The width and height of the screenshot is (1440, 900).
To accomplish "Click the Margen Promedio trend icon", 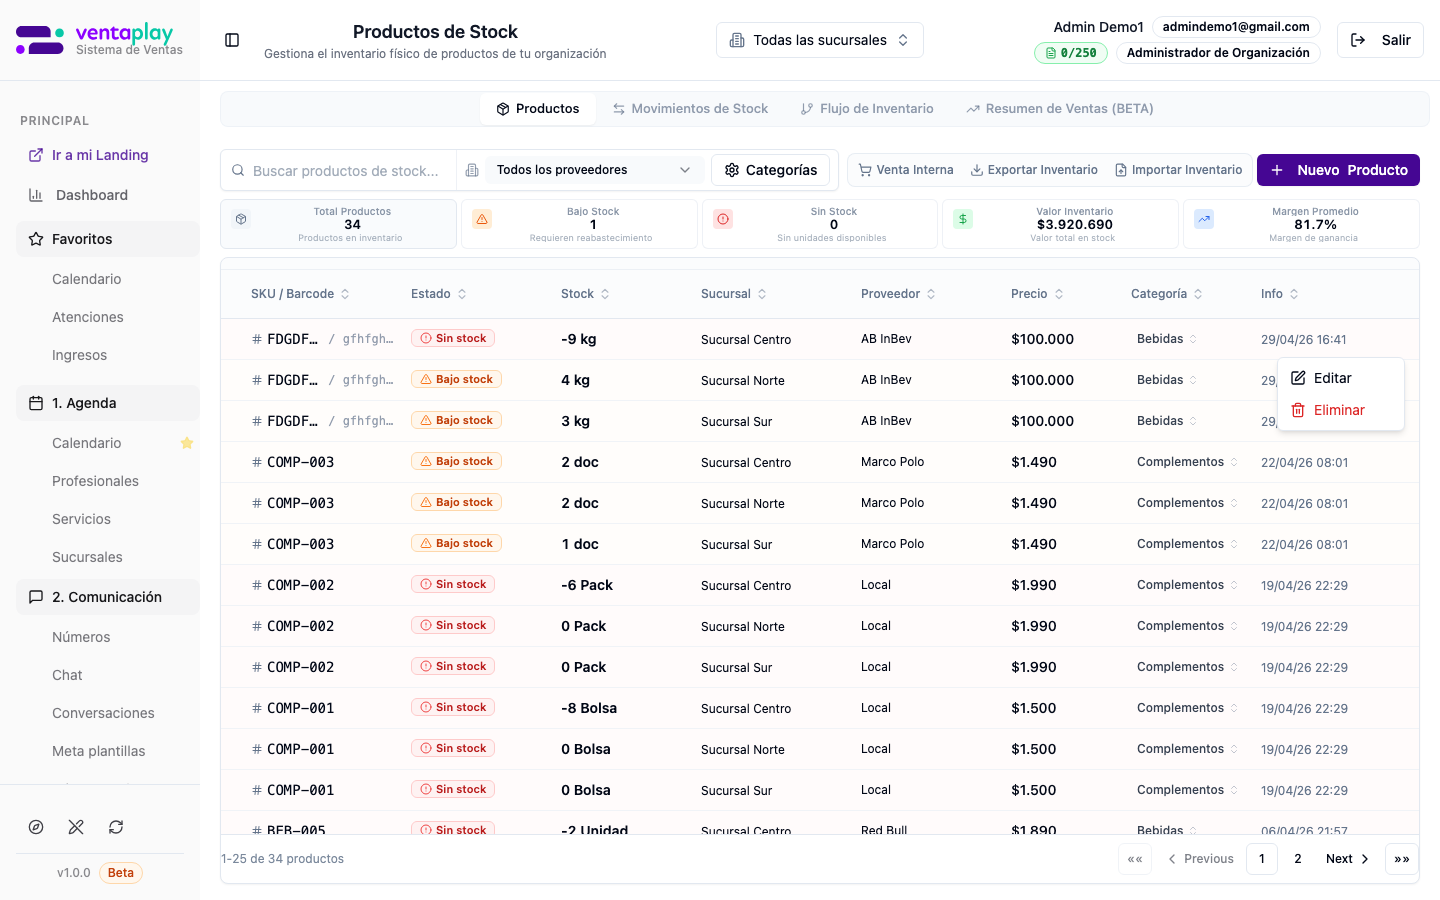I will (x=1204, y=219).
